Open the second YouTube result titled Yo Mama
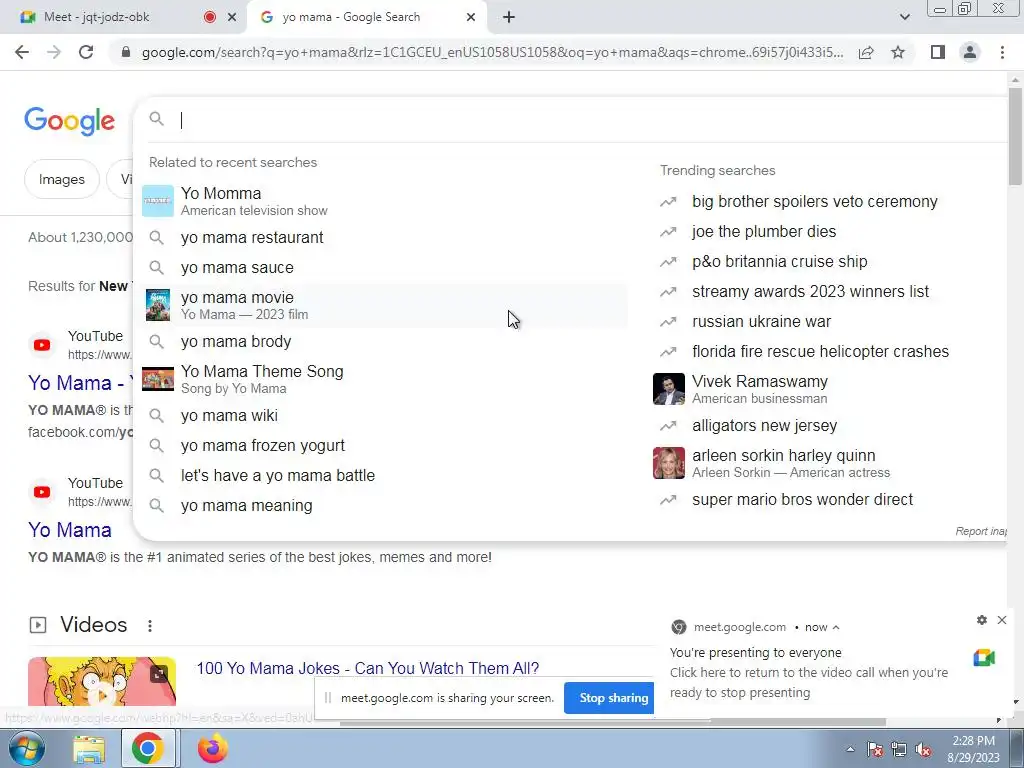The width and height of the screenshot is (1024, 768). pos(70,530)
